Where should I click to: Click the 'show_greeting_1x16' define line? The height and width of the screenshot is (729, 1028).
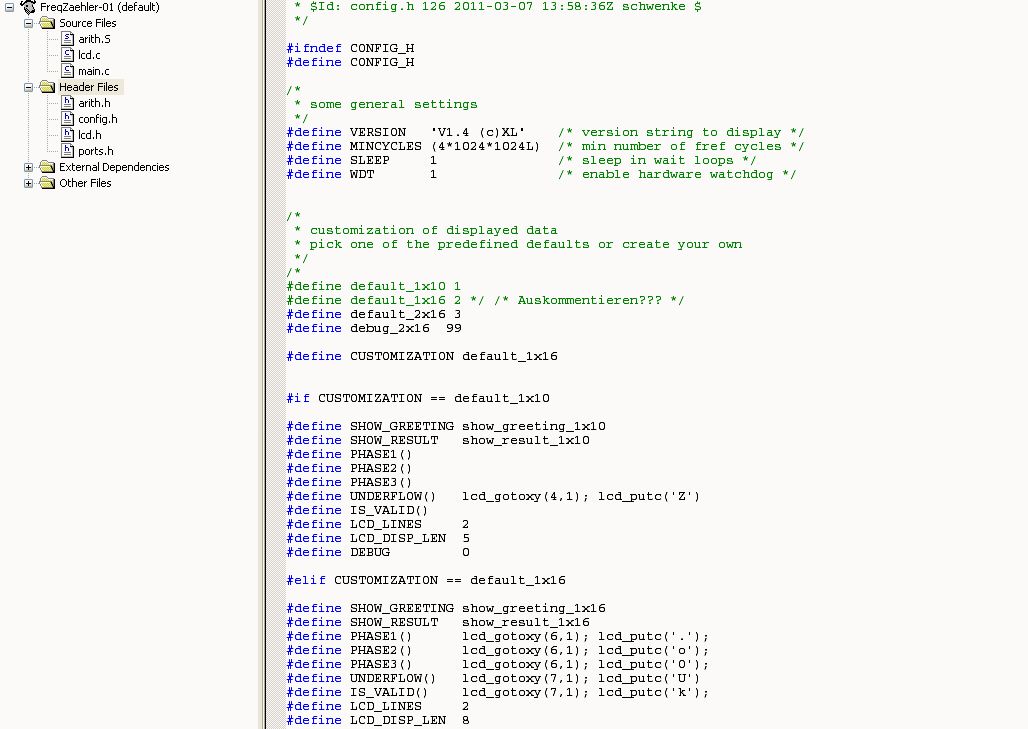click(446, 608)
